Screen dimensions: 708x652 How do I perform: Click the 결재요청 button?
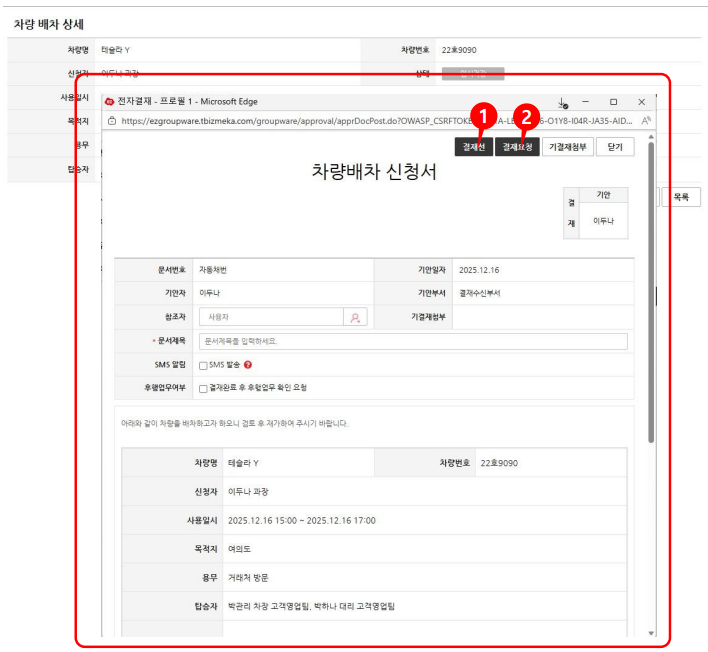point(517,147)
